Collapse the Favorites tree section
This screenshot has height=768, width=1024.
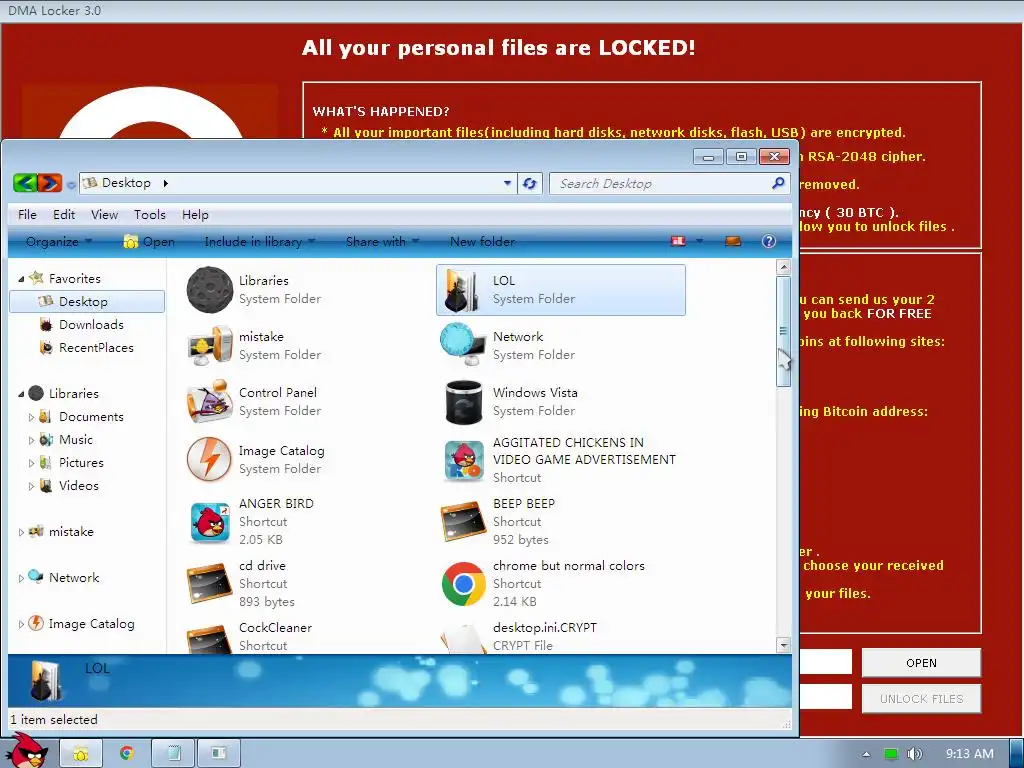pyautogui.click(x=21, y=279)
